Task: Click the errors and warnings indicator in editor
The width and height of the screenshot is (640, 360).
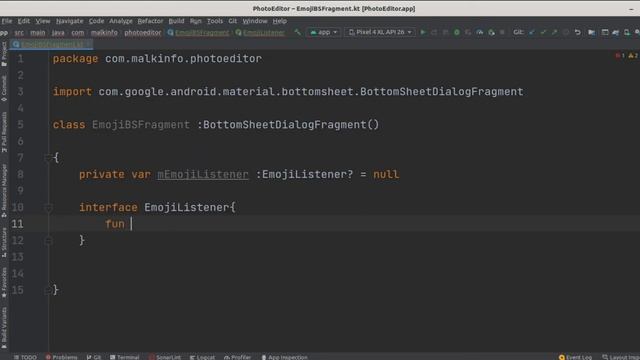Action: 626,56
